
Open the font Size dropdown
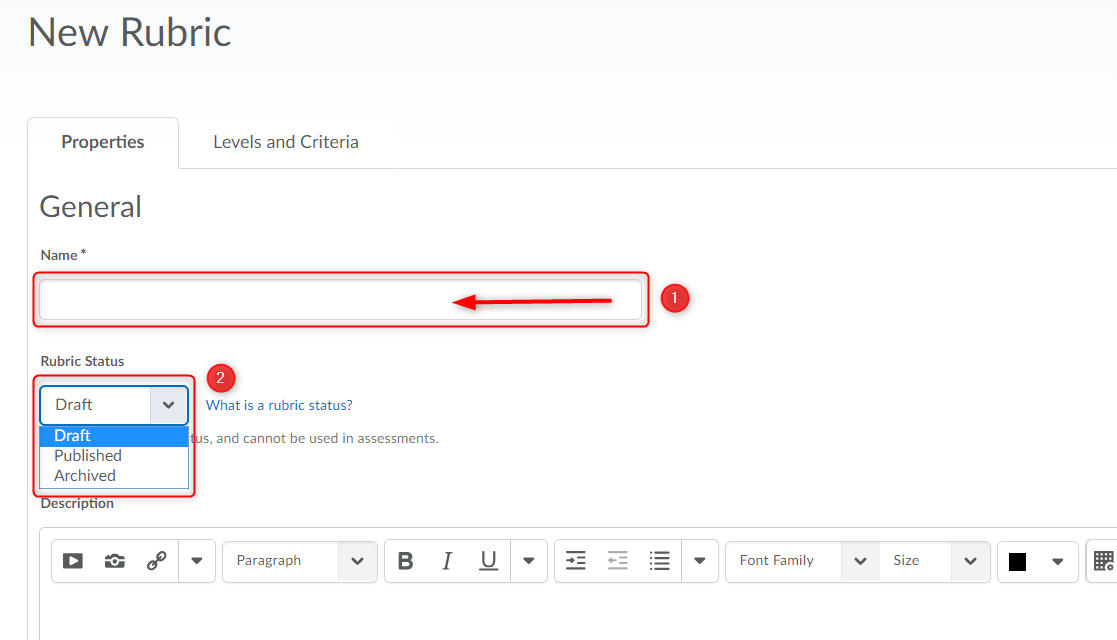pyautogui.click(x=934, y=561)
